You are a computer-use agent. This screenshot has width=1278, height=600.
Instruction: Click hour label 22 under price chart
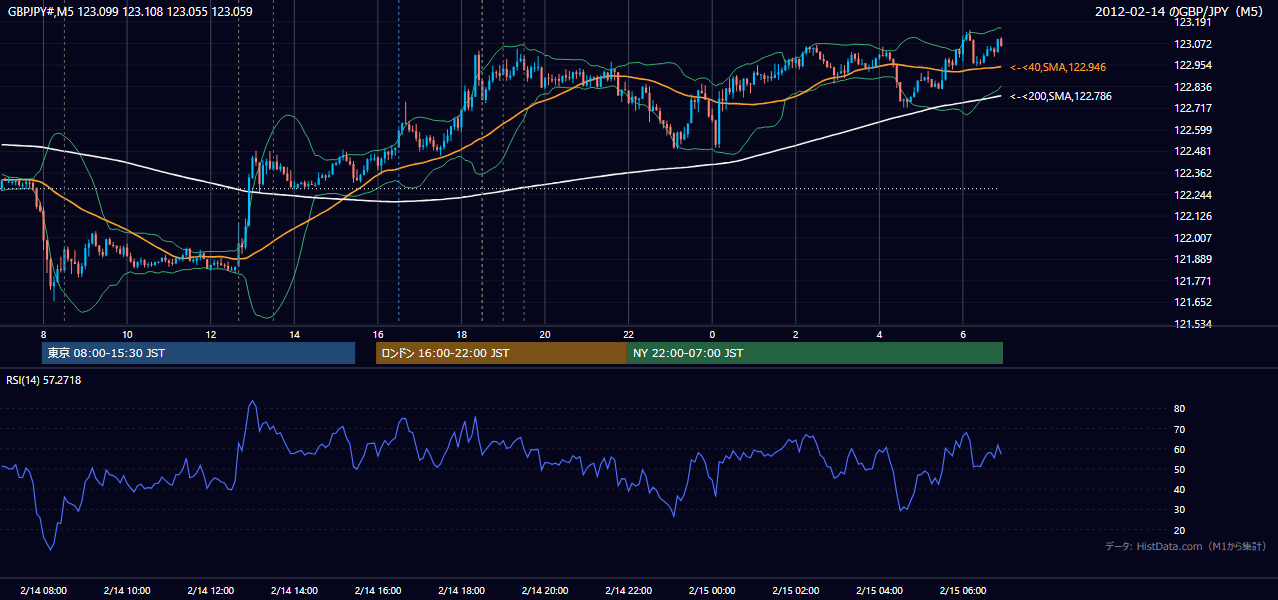click(x=628, y=334)
